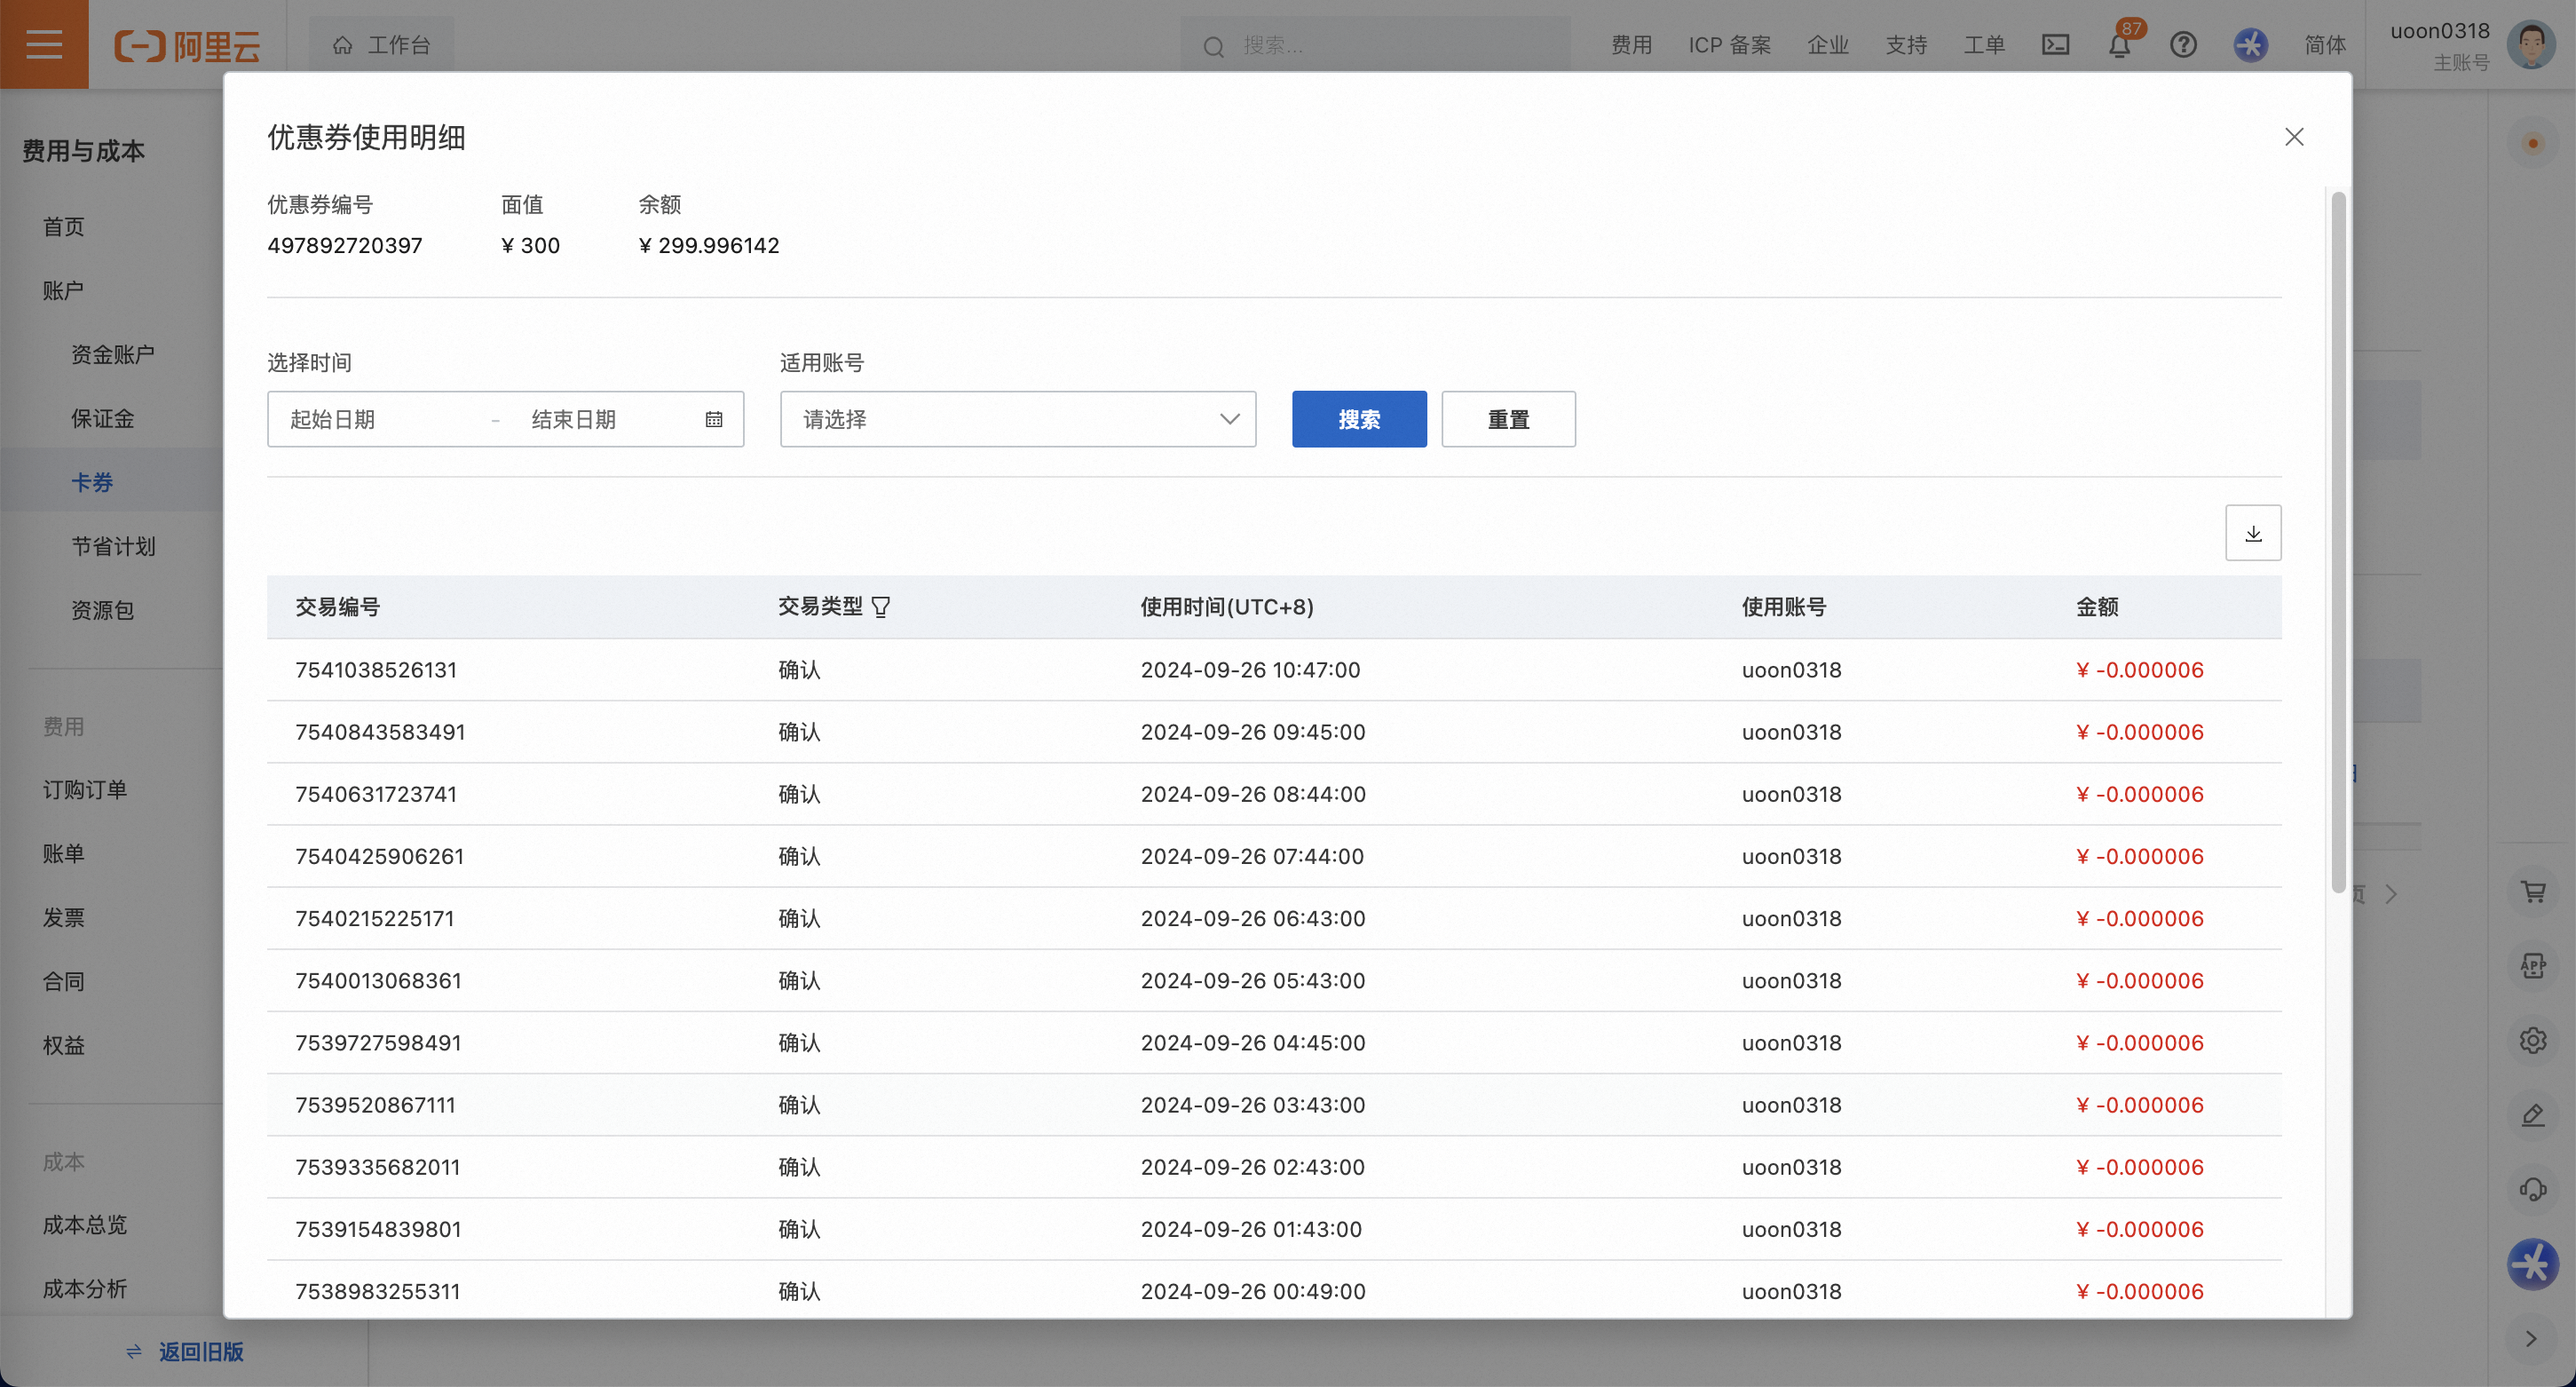The height and width of the screenshot is (1387, 2576).
Task: Click the notification bell icon
Action: 2118,45
